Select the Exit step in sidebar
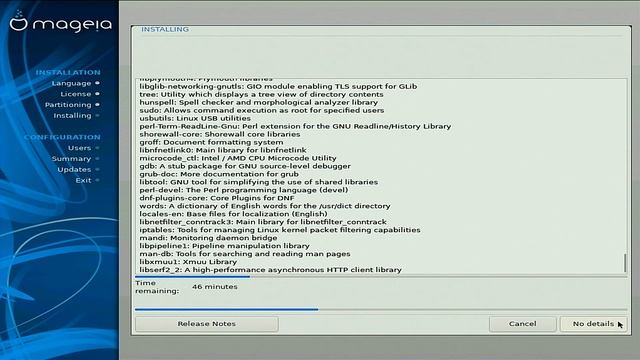Screen dimensions: 640x360 [x=83, y=180]
